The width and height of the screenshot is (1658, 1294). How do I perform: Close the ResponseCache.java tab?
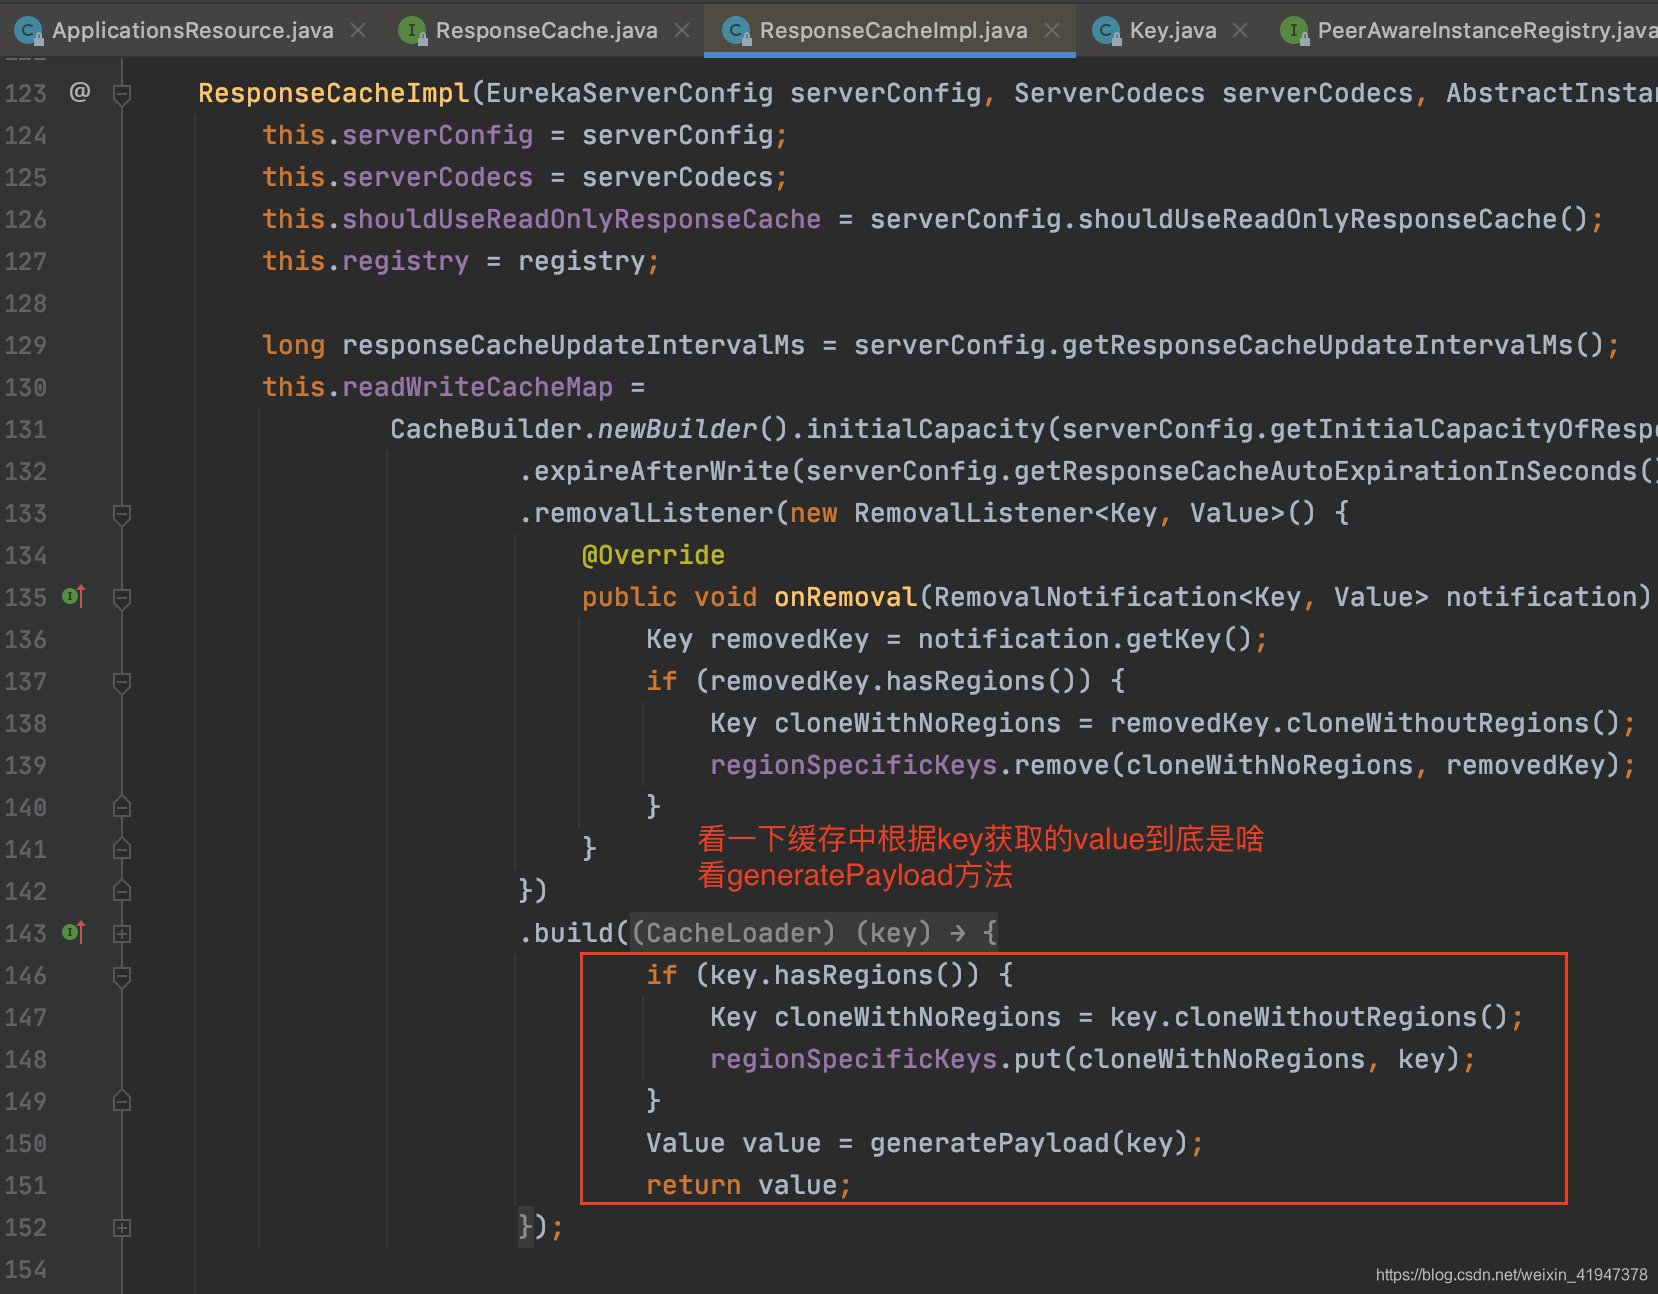click(682, 30)
